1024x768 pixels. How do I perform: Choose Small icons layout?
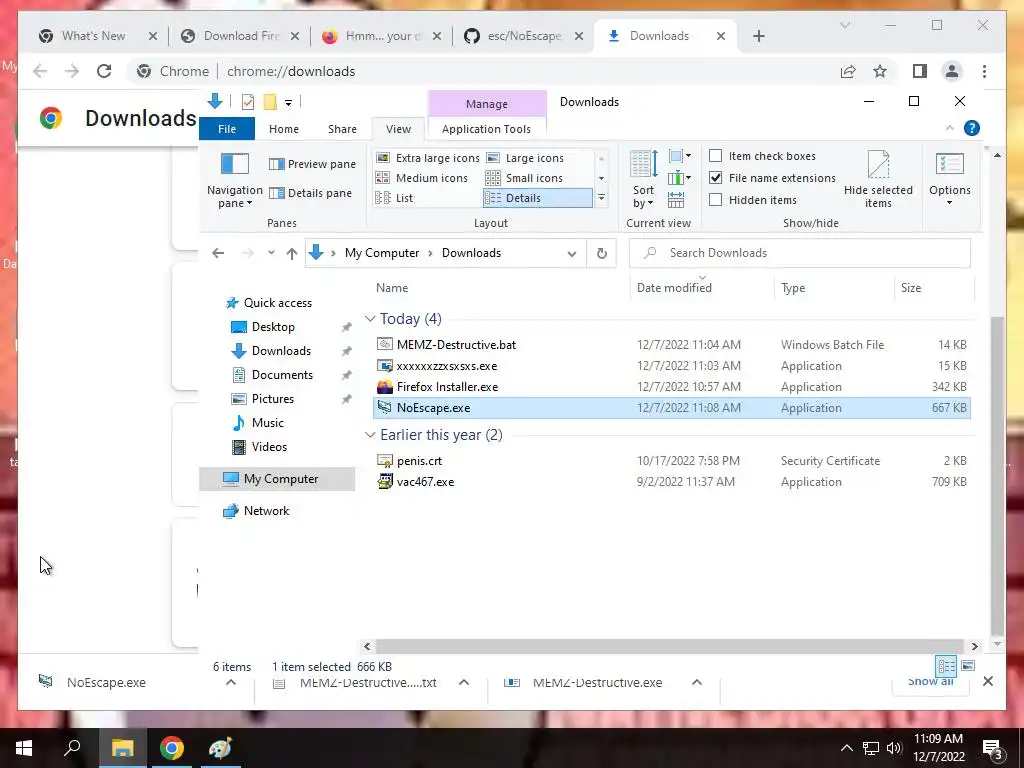524,178
